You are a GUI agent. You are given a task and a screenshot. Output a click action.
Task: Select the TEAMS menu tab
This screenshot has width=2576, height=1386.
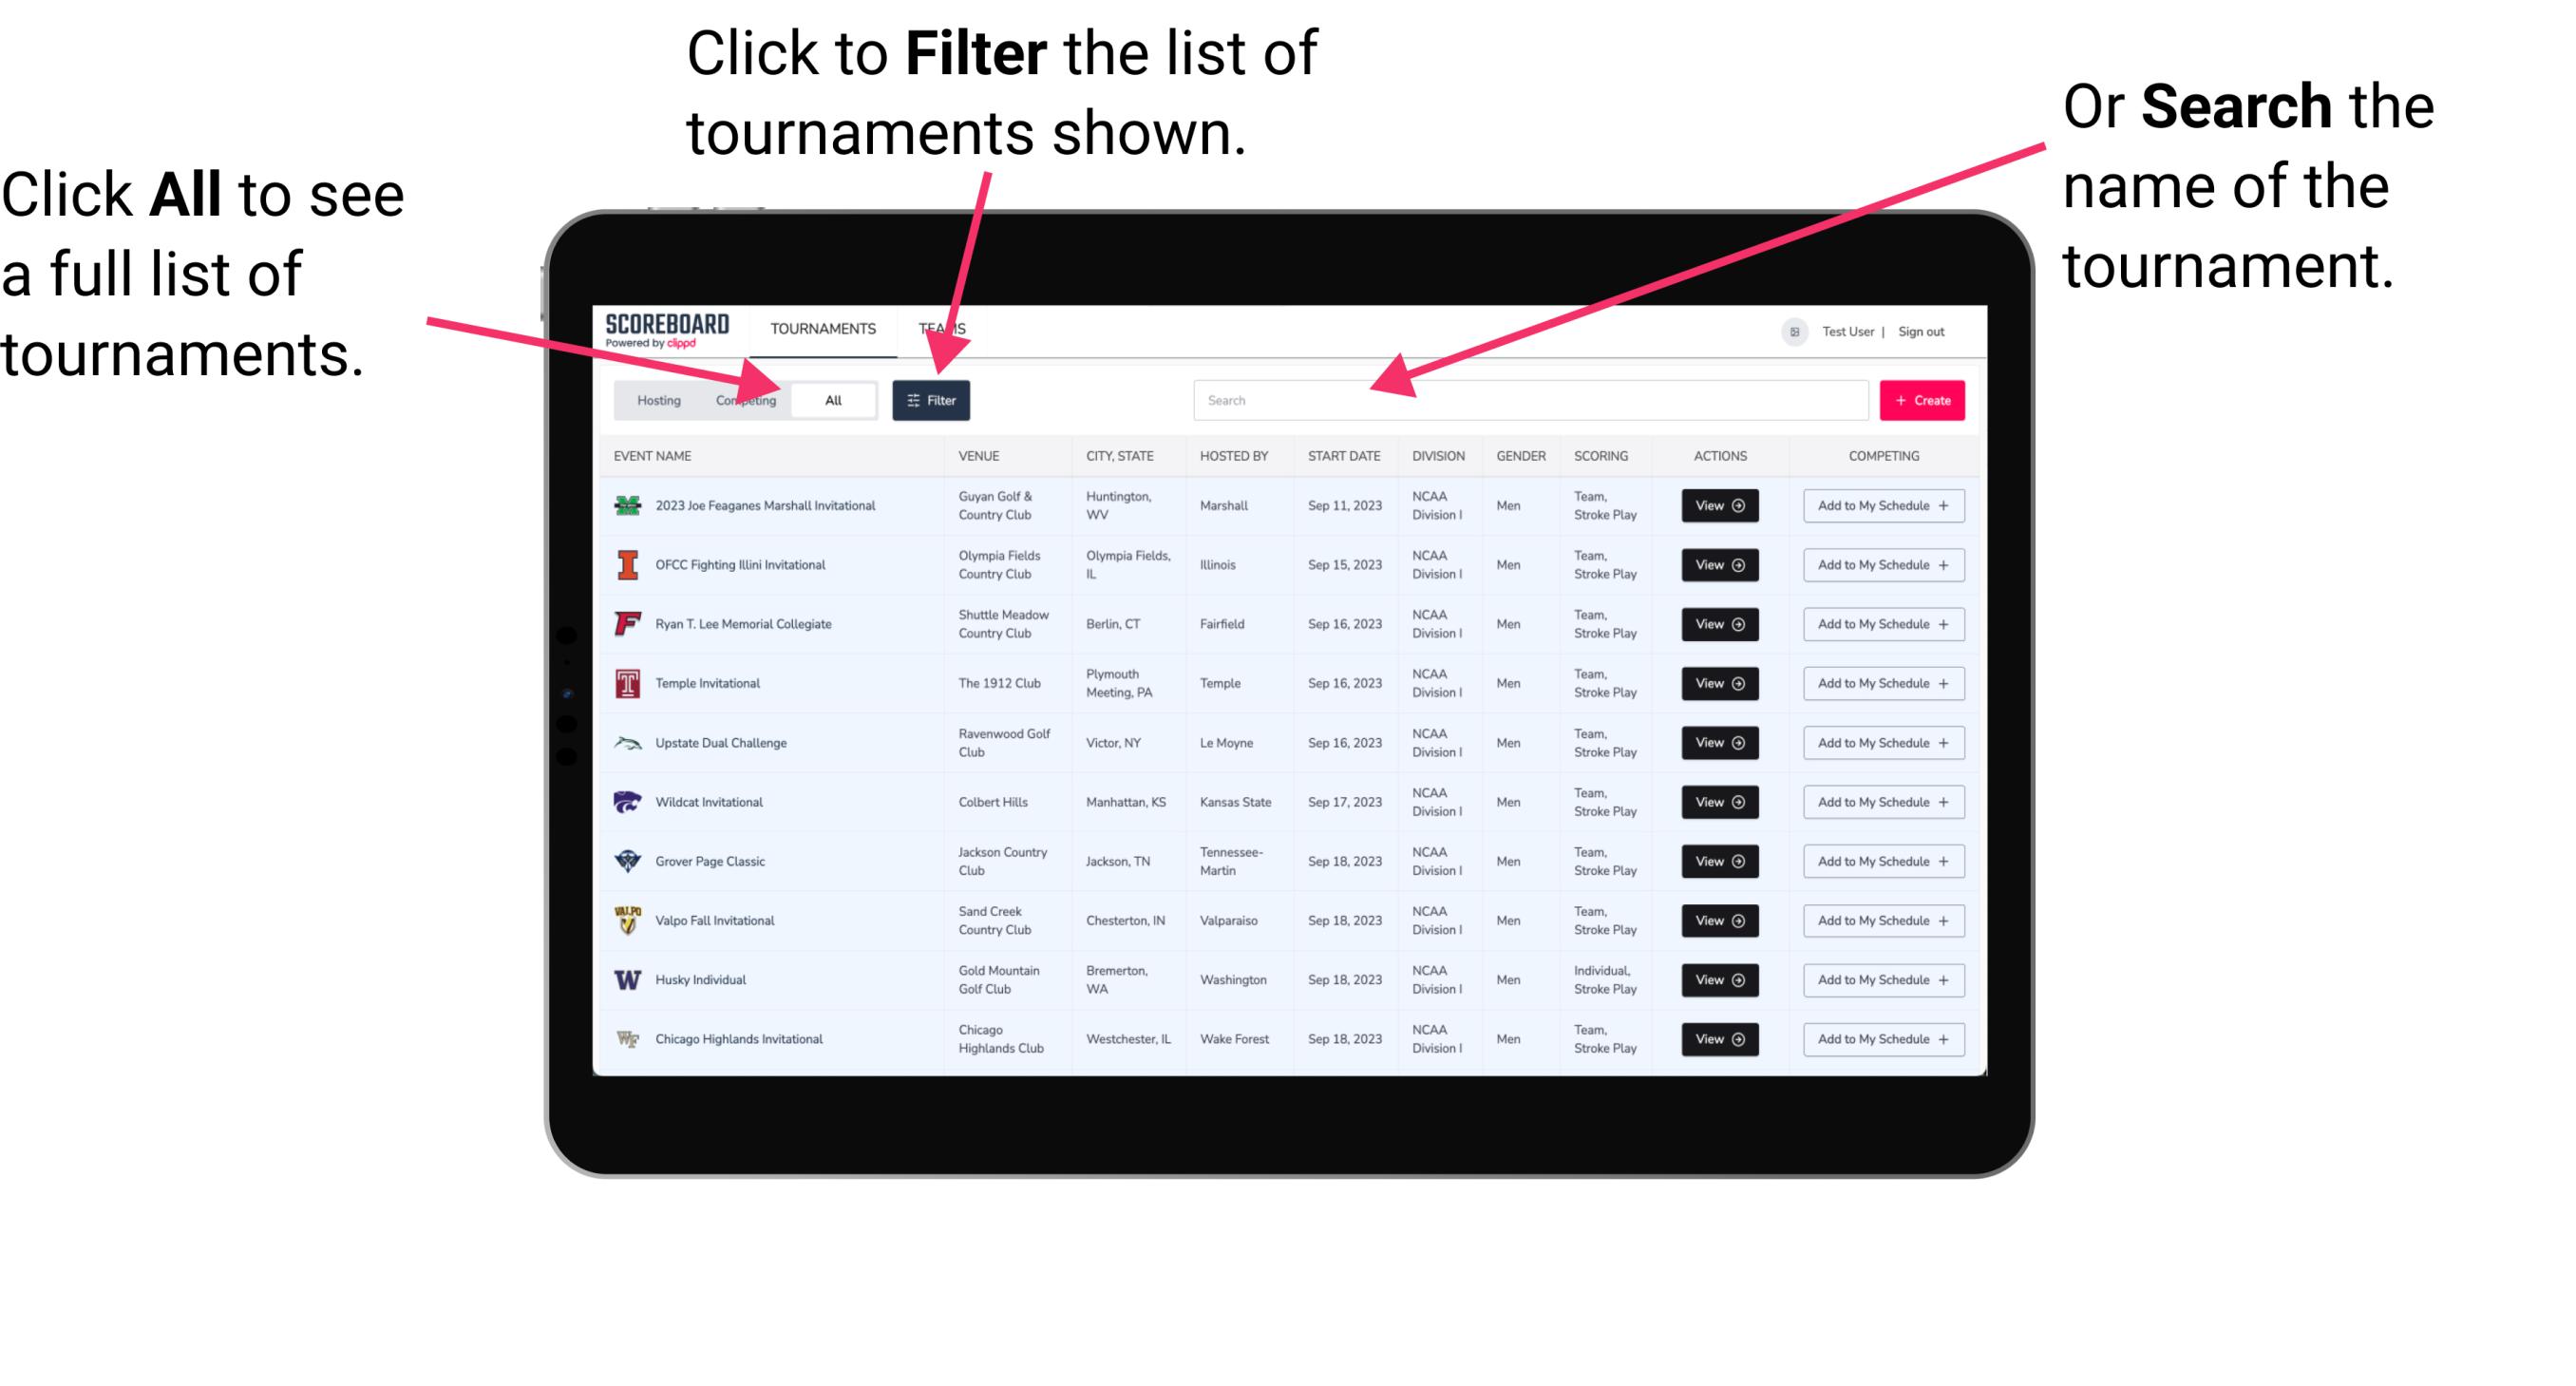tap(945, 328)
